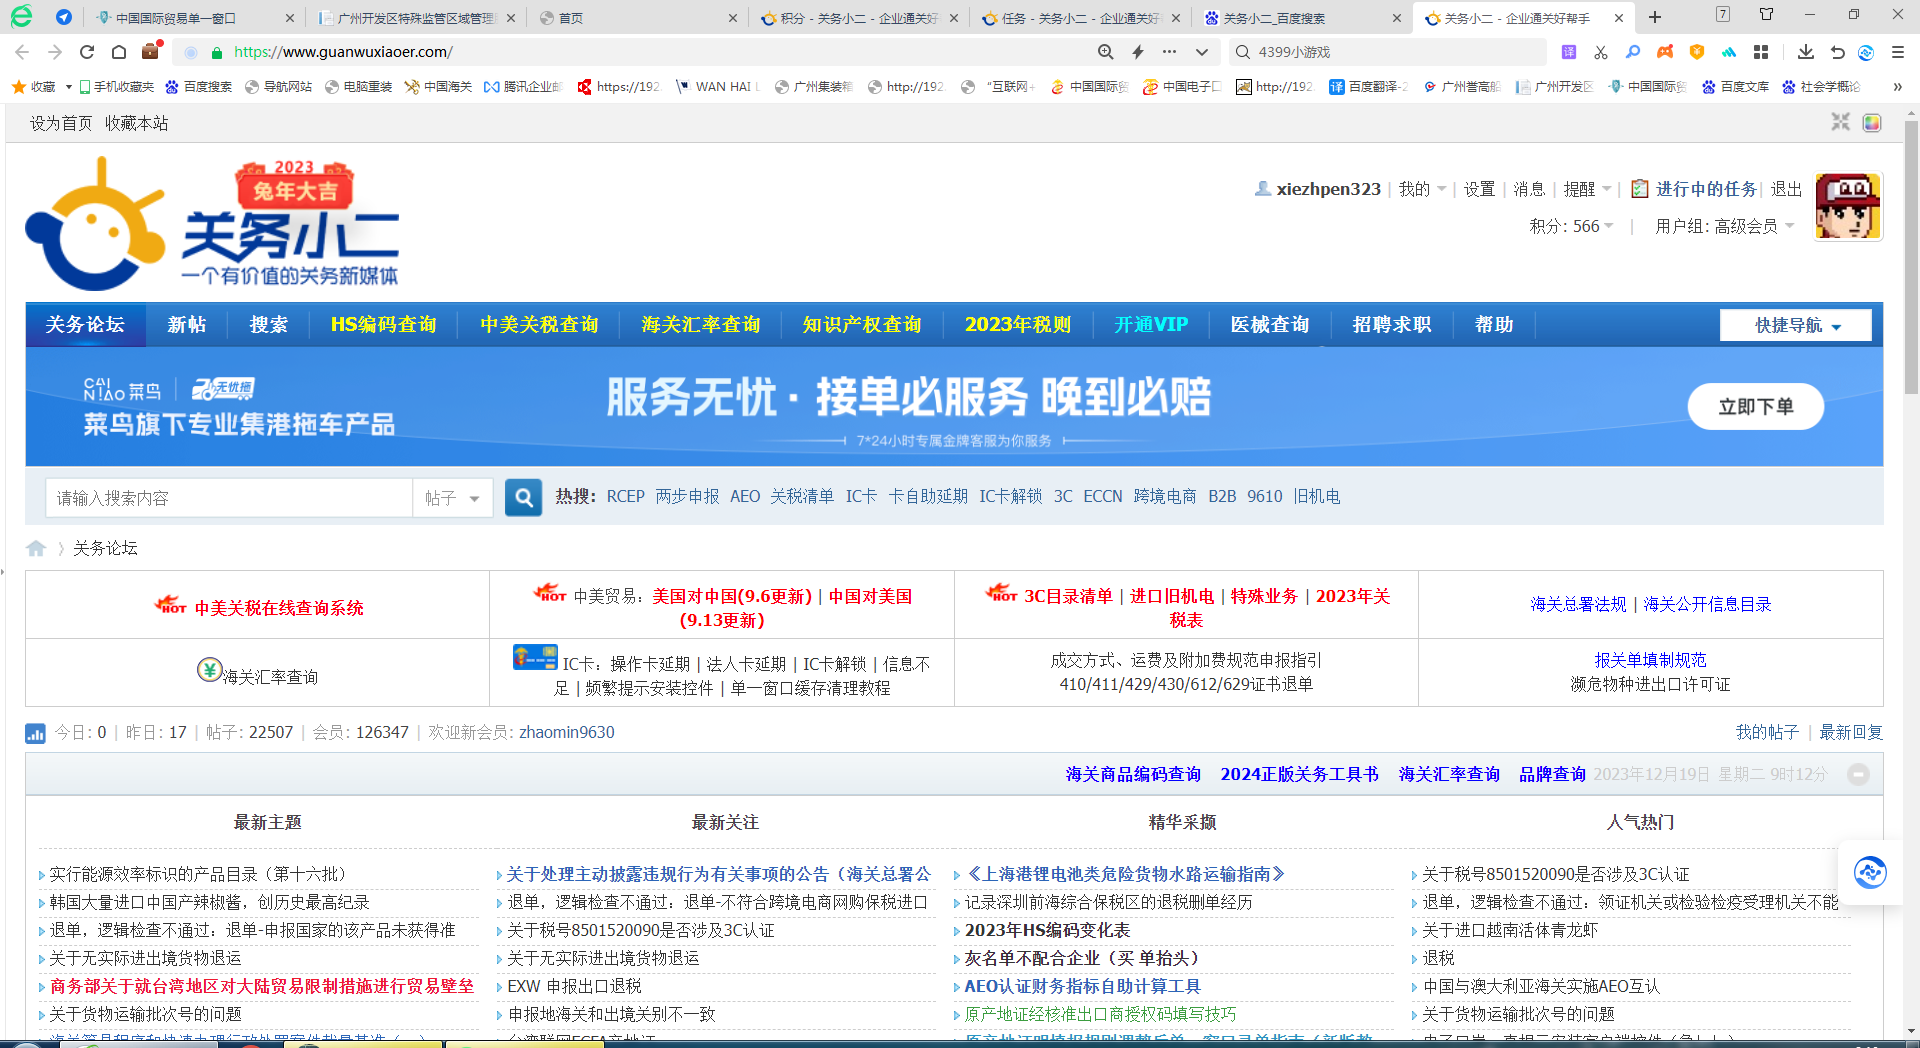Open the briefcase toolbox icon

pos(150,51)
